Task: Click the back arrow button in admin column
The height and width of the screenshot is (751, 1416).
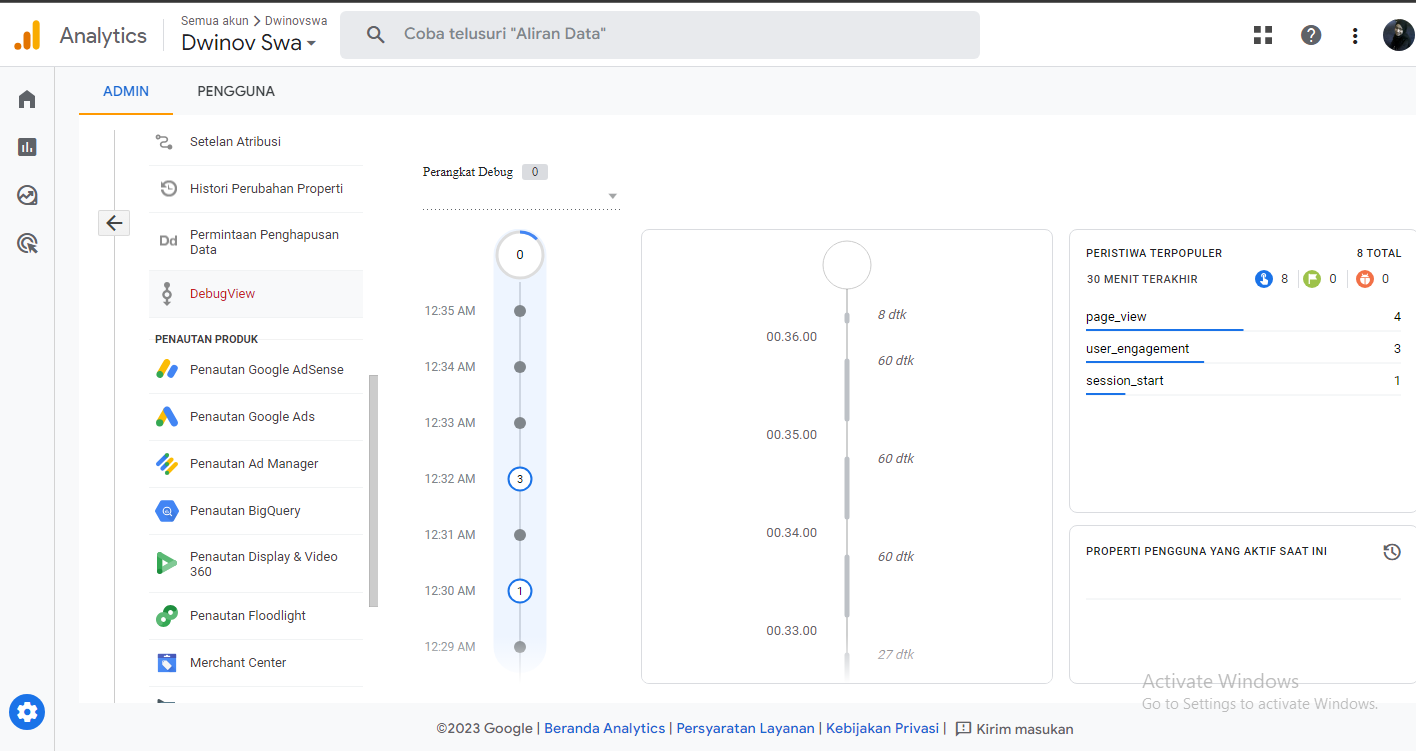Action: pos(114,222)
